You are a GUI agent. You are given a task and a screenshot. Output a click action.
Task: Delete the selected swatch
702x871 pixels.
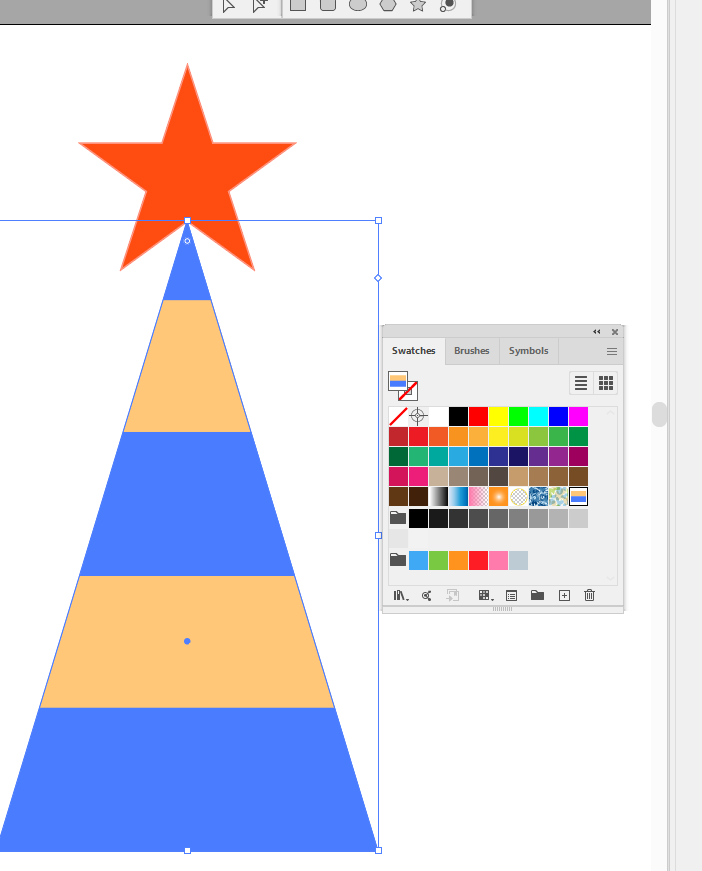coord(589,595)
